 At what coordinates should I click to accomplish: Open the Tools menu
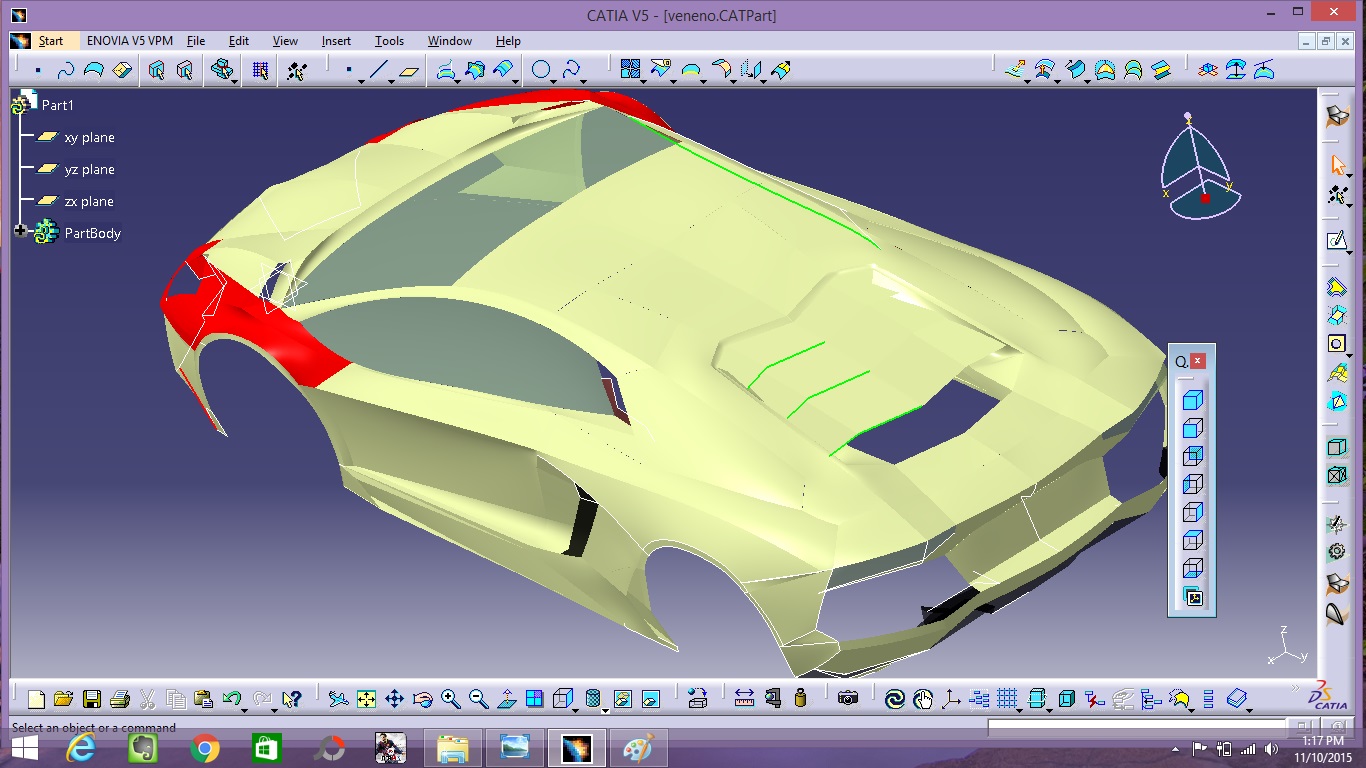(x=389, y=41)
